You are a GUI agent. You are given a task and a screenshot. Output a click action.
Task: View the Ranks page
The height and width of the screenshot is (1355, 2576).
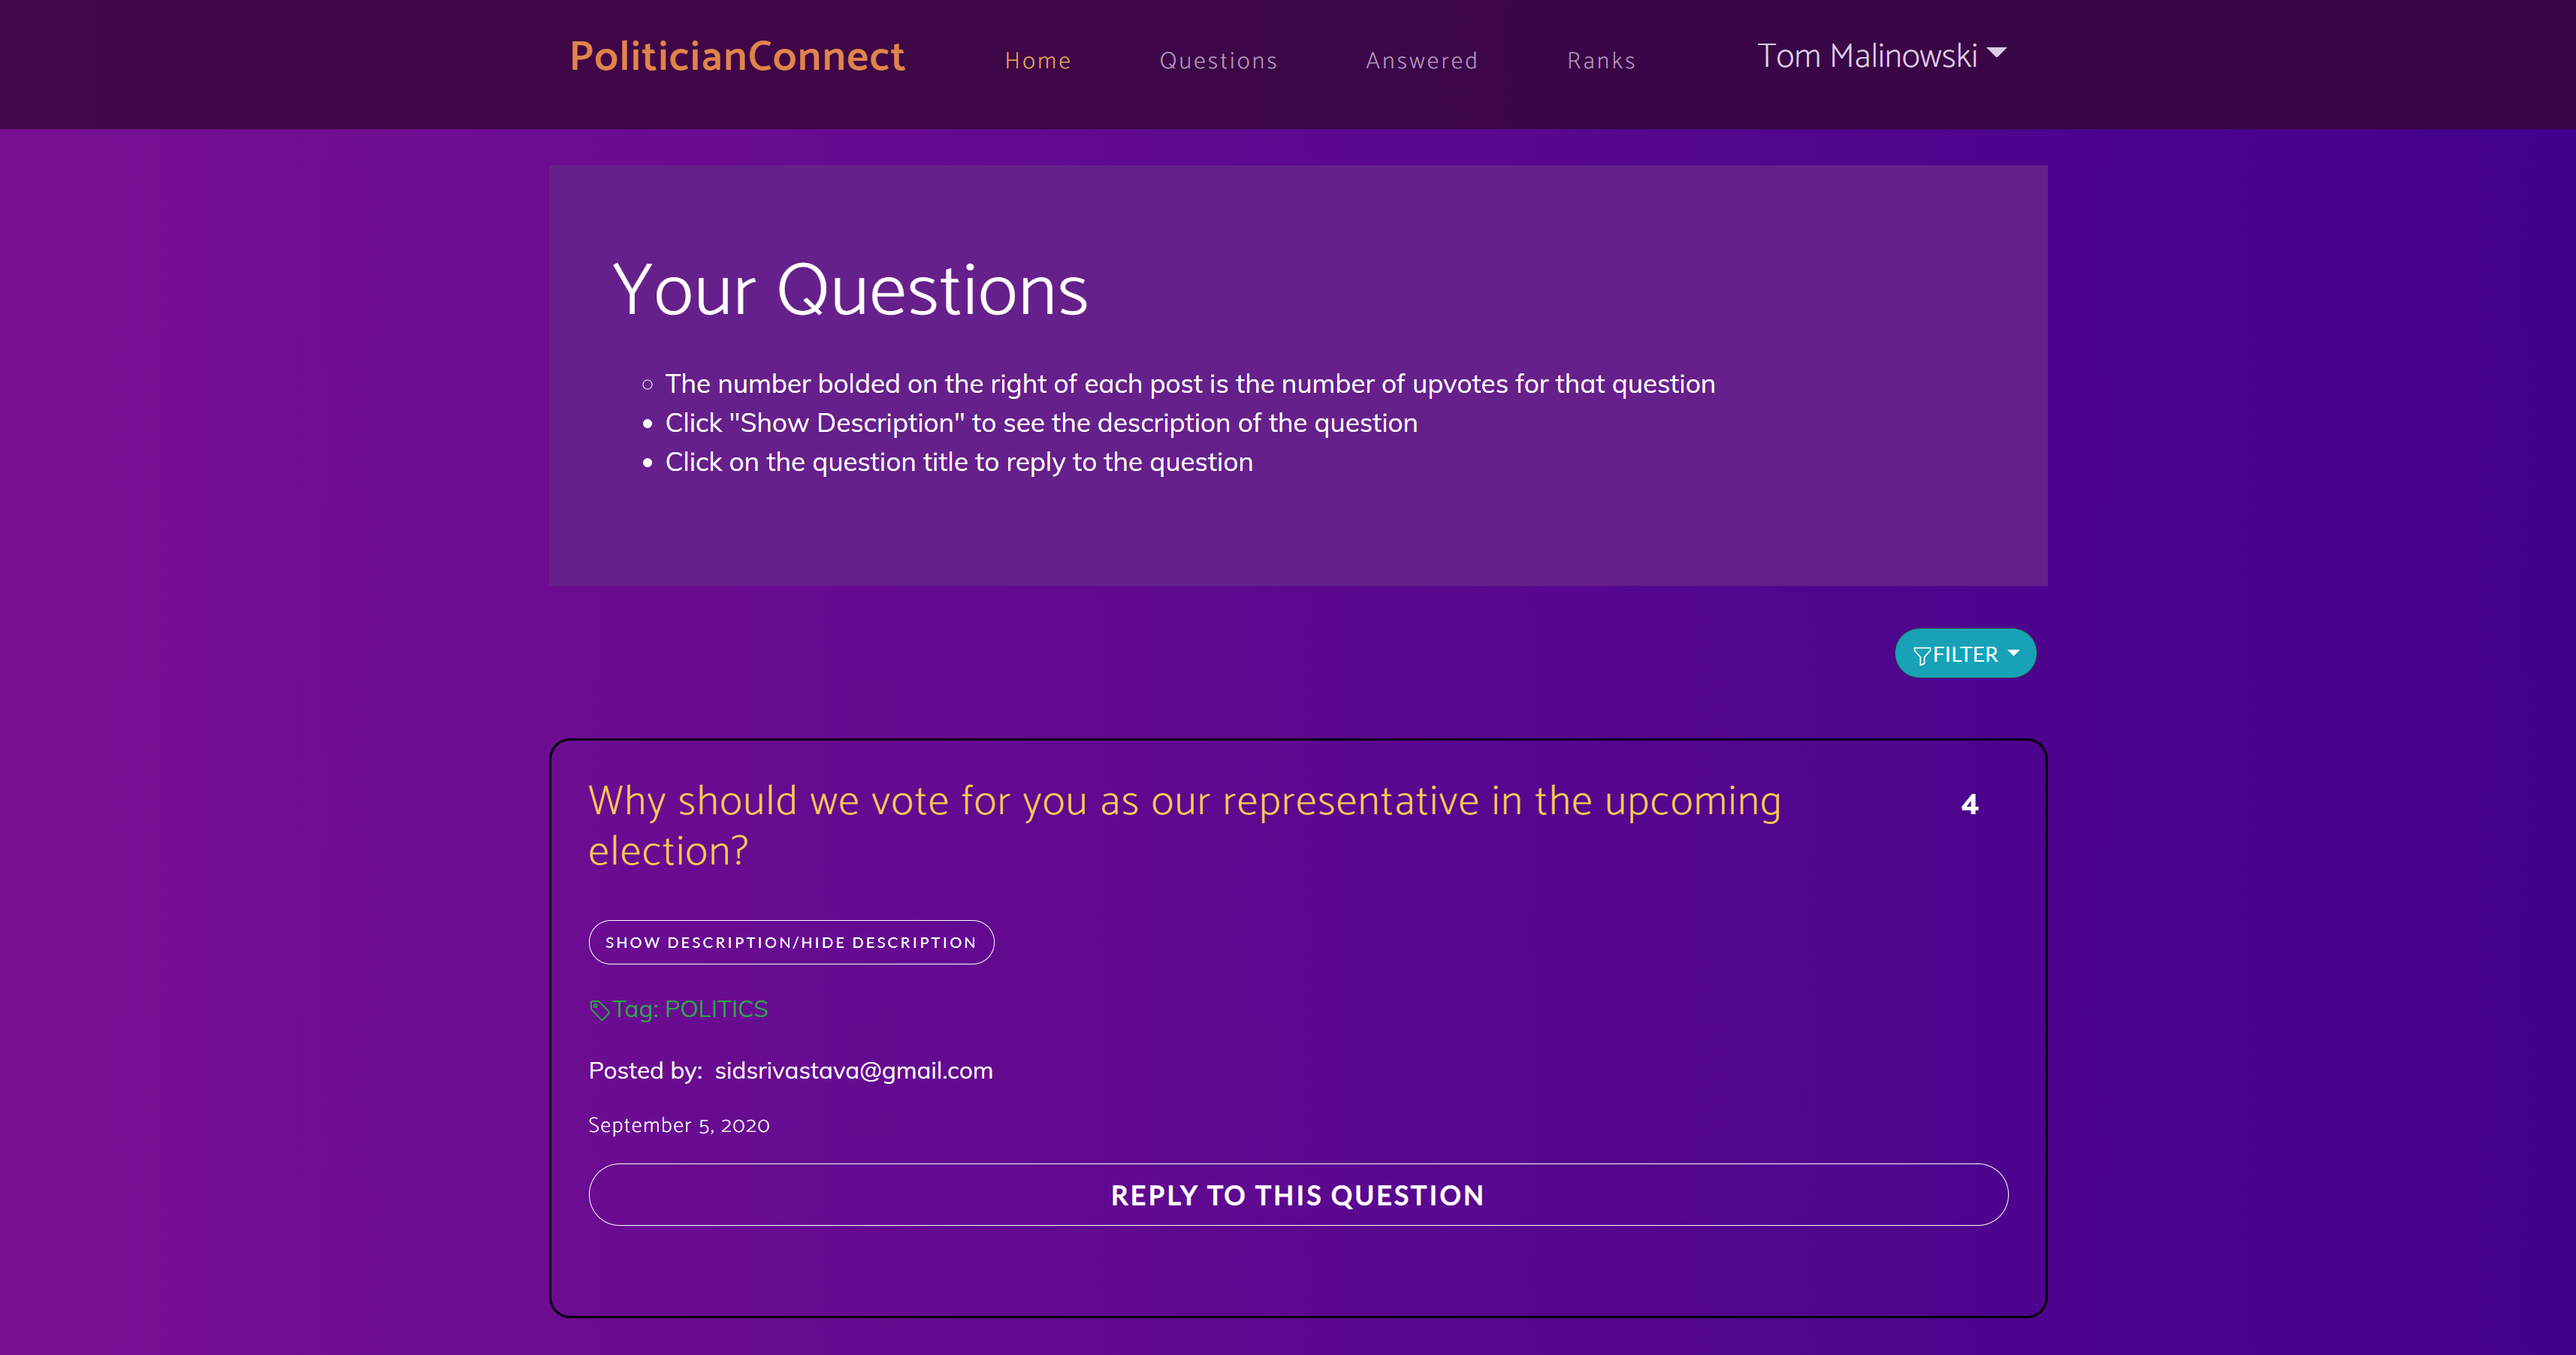1600,60
